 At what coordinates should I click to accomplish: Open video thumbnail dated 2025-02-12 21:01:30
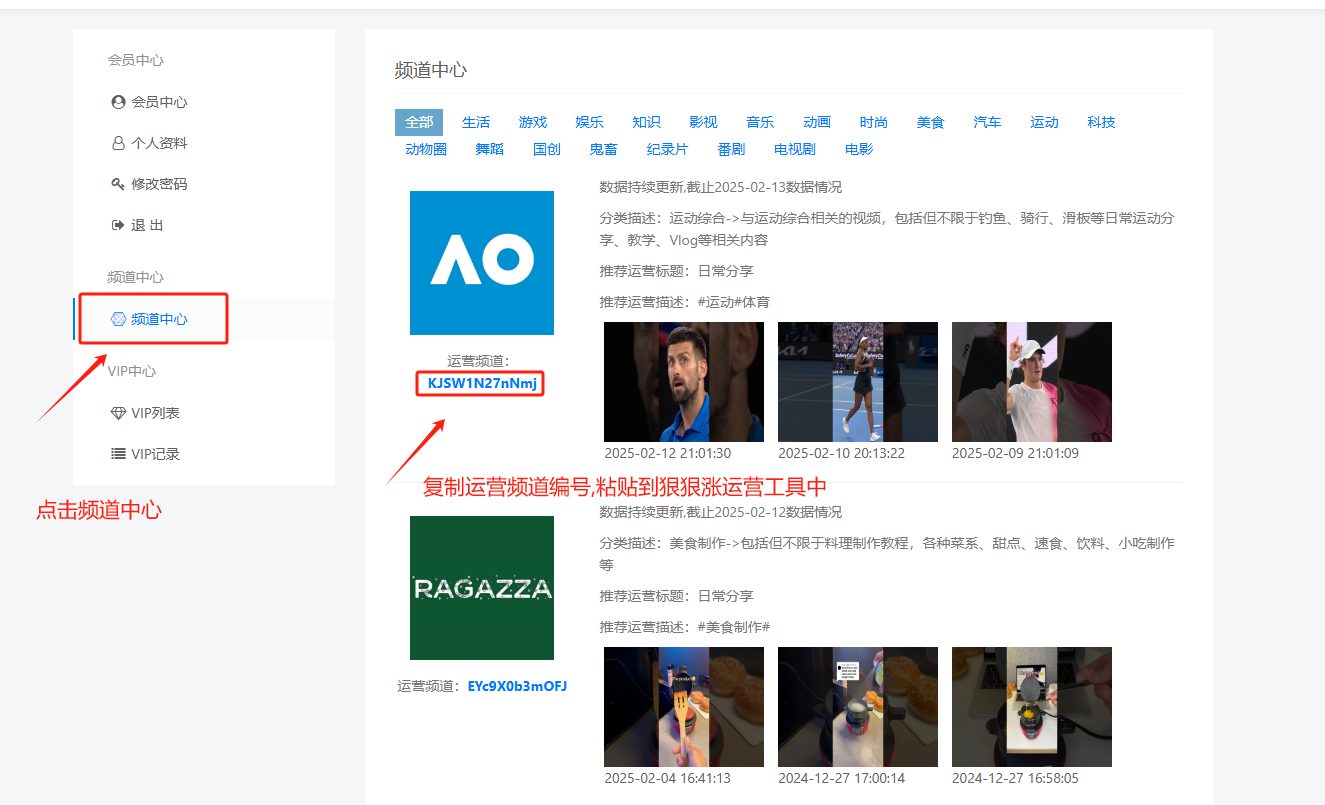(684, 382)
